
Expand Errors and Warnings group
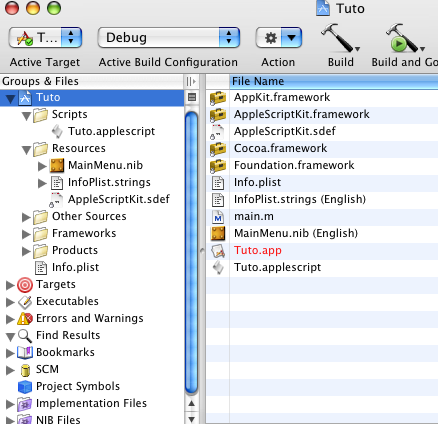point(10,319)
